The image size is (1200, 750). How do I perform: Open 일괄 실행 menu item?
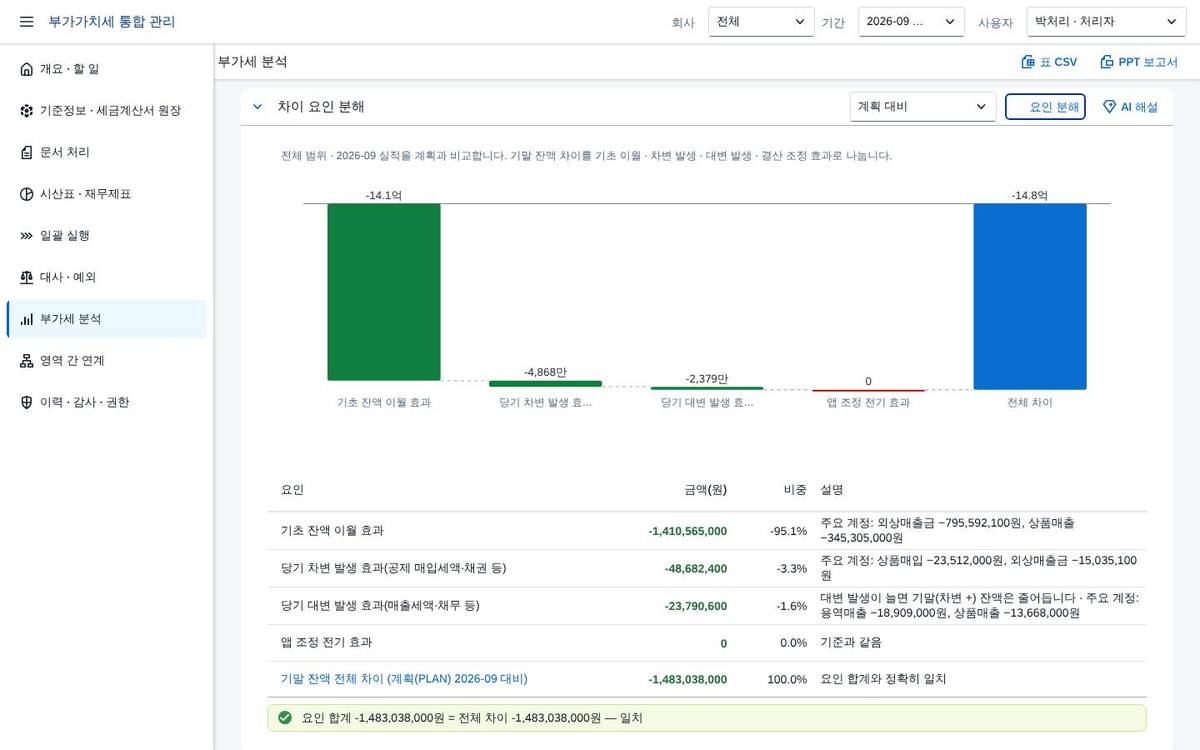pos(106,236)
